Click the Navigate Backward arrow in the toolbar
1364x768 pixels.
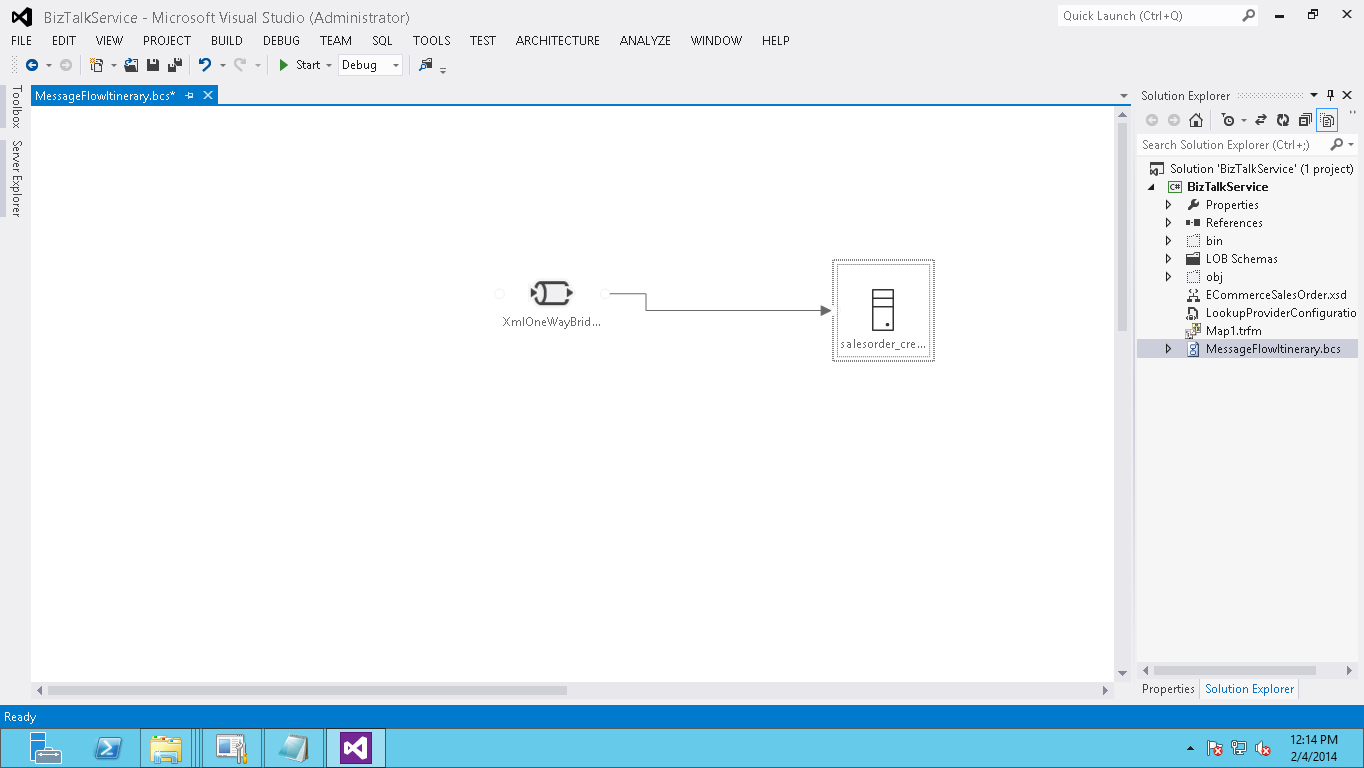[x=32, y=65]
